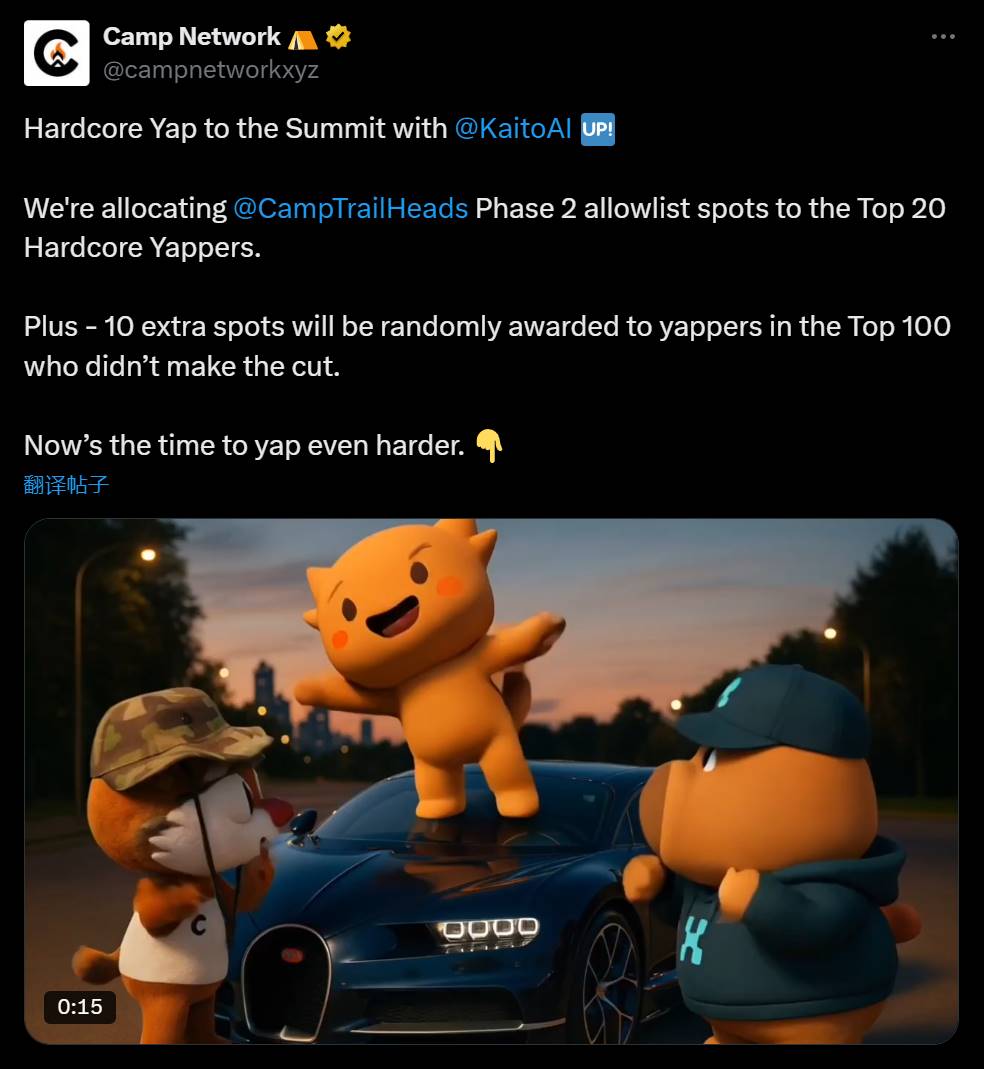
Task: Click the pointing-down hand emoji
Action: tap(489, 446)
